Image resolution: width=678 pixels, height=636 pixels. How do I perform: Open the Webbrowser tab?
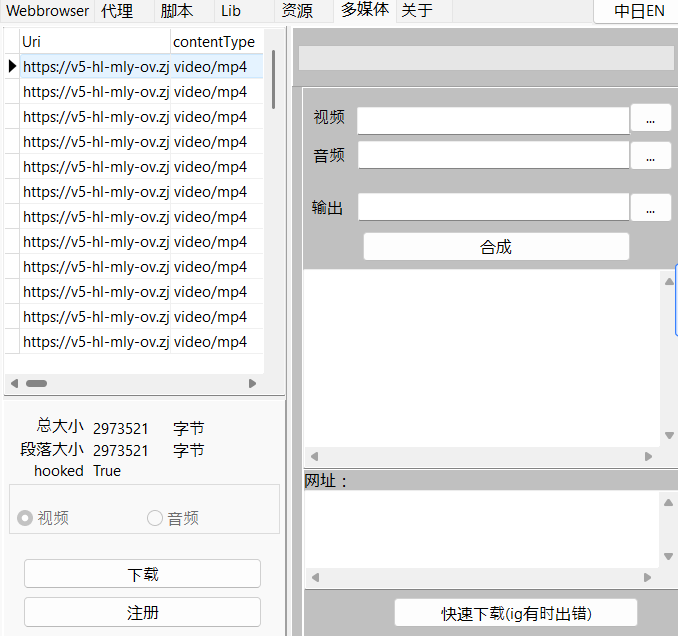click(x=47, y=11)
